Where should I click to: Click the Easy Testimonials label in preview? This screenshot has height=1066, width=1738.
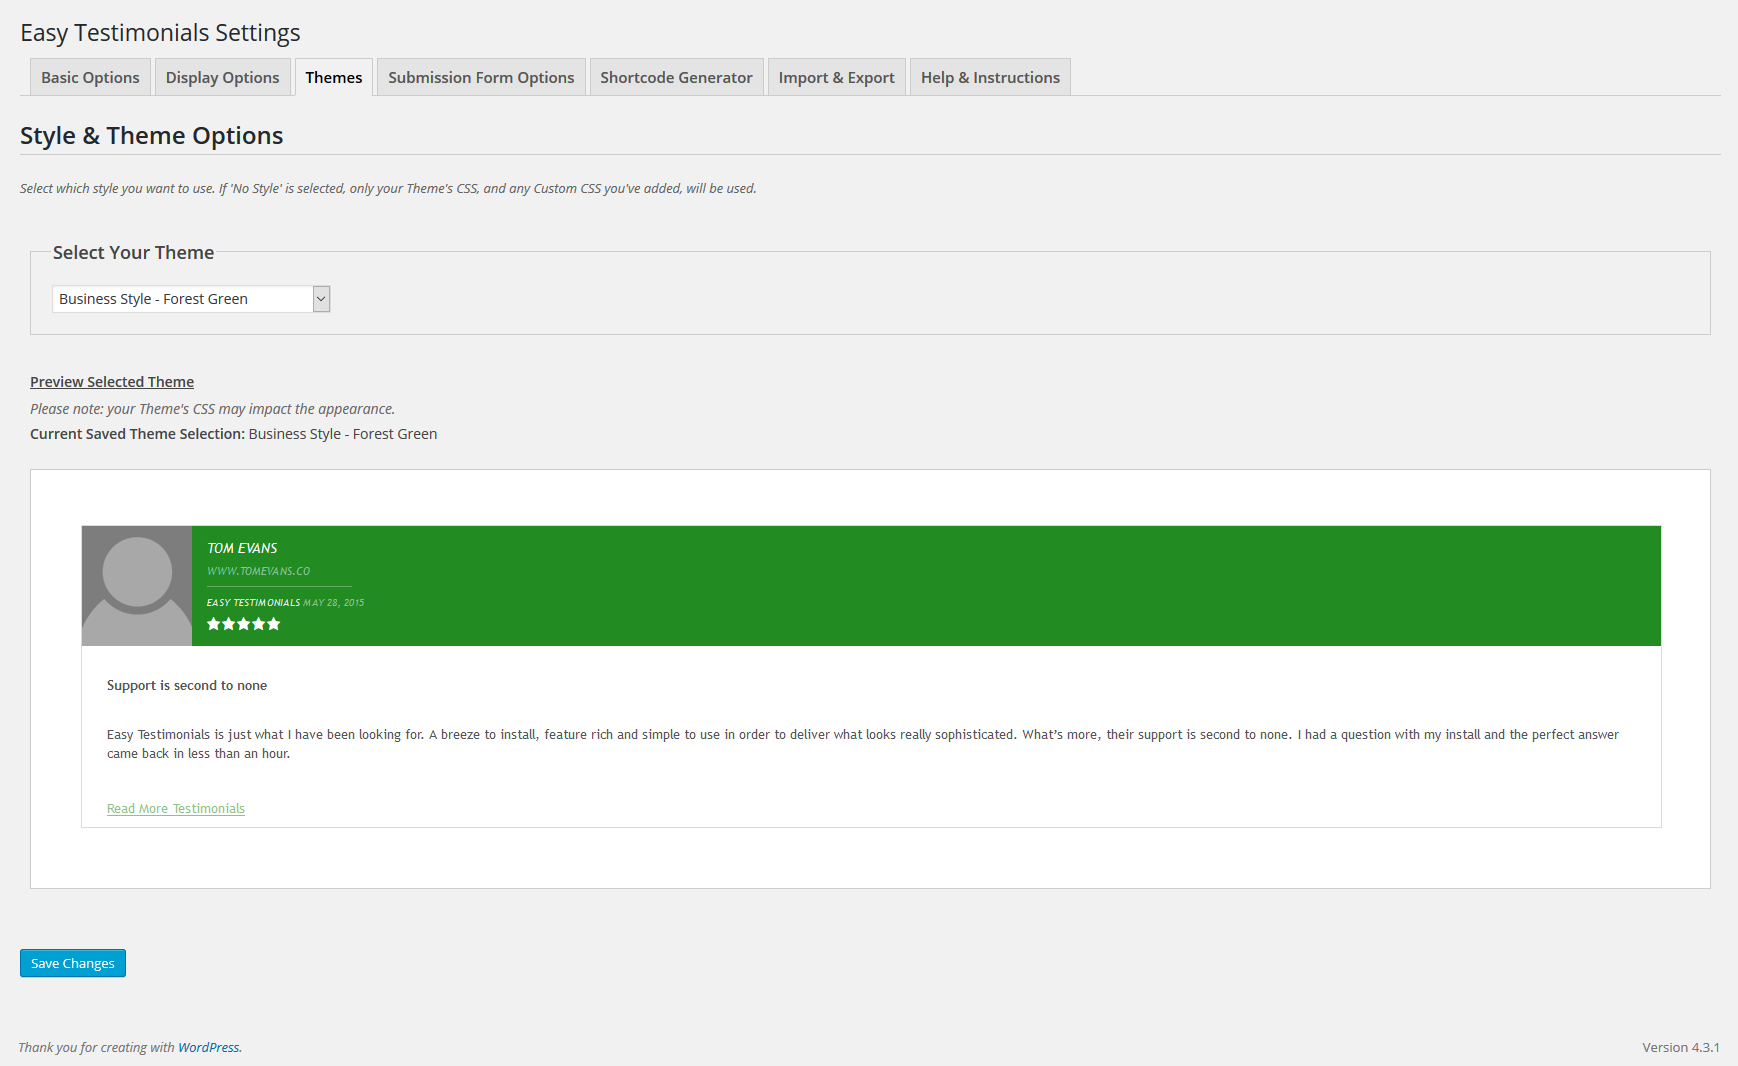(253, 603)
